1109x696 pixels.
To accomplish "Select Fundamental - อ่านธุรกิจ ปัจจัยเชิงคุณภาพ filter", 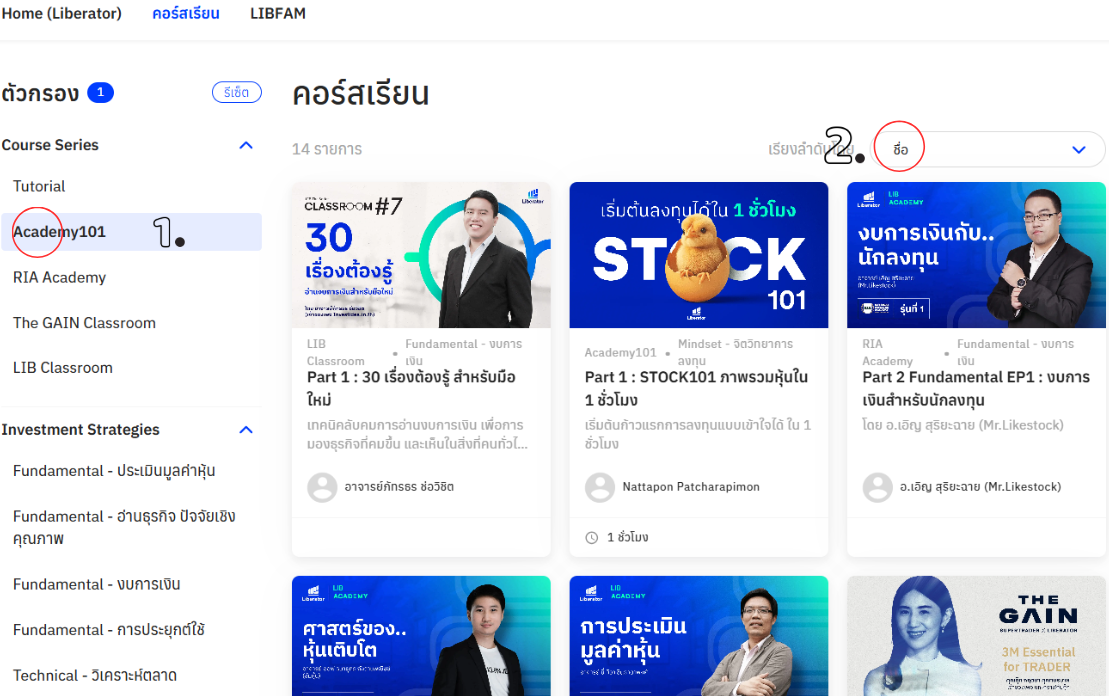I will coord(124,527).
